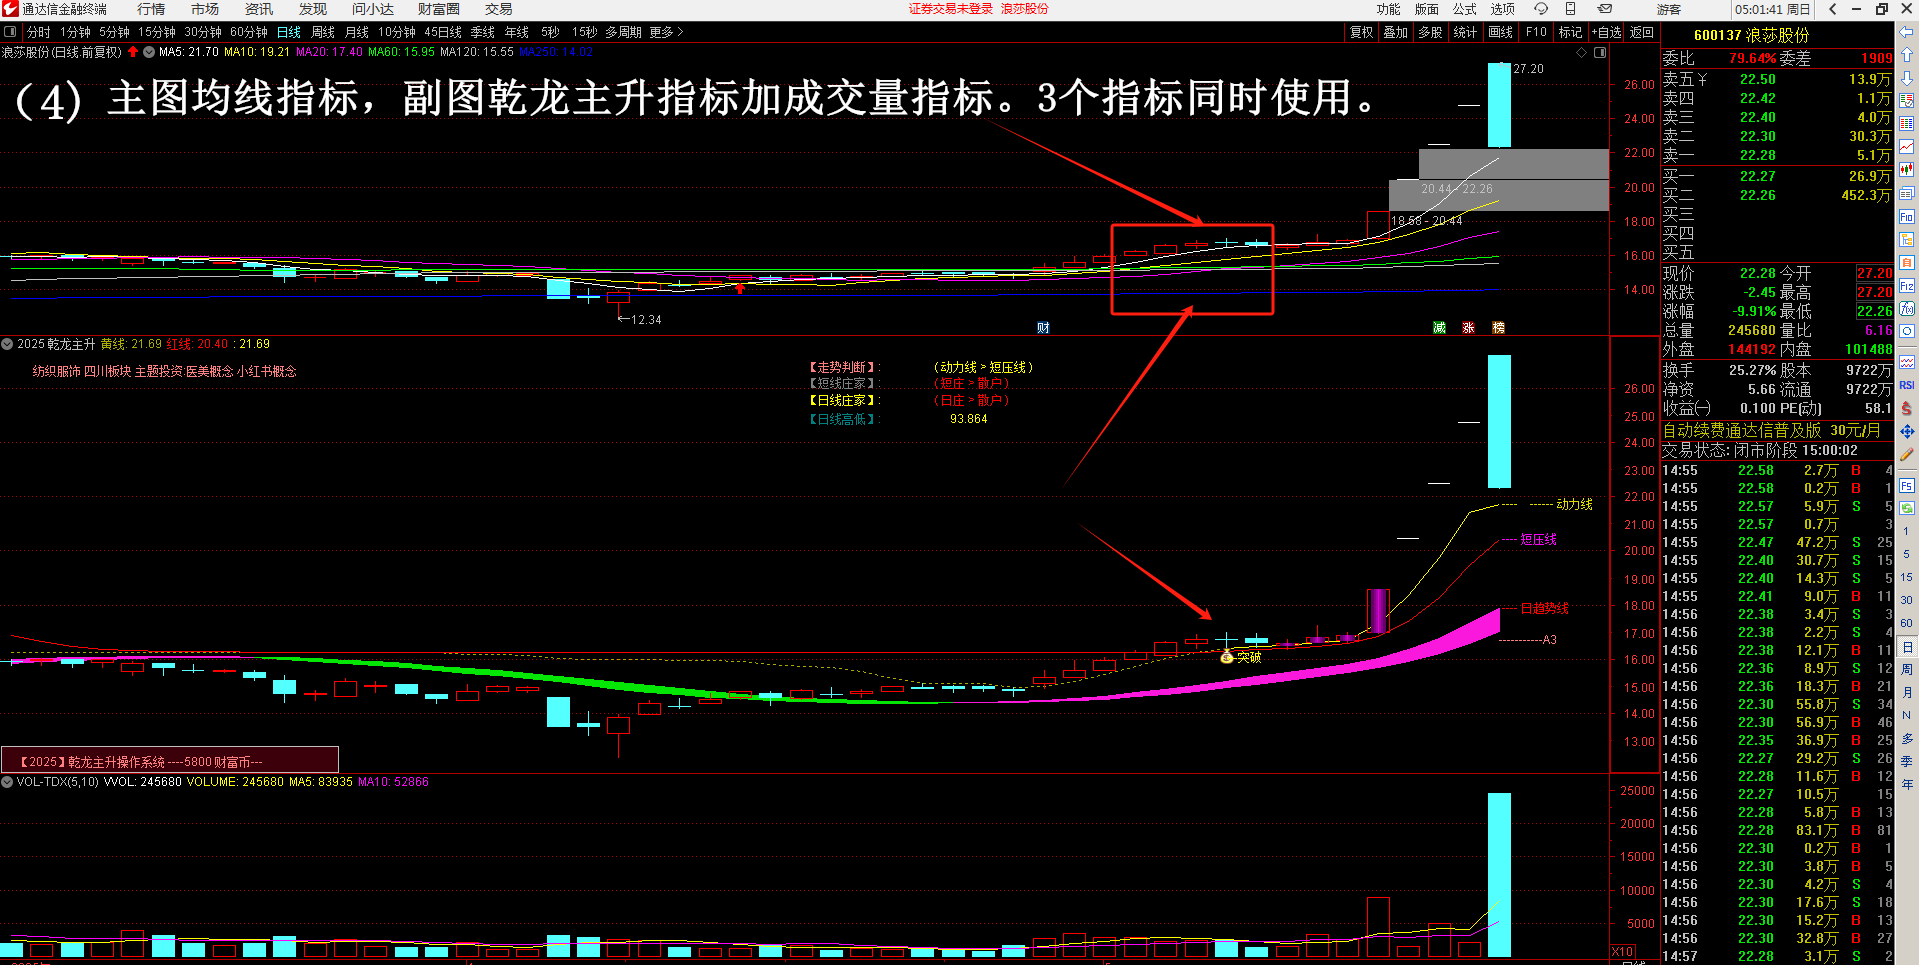Open the mail message icon
Viewport: 1919px width, 965px height.
(x=1605, y=9)
